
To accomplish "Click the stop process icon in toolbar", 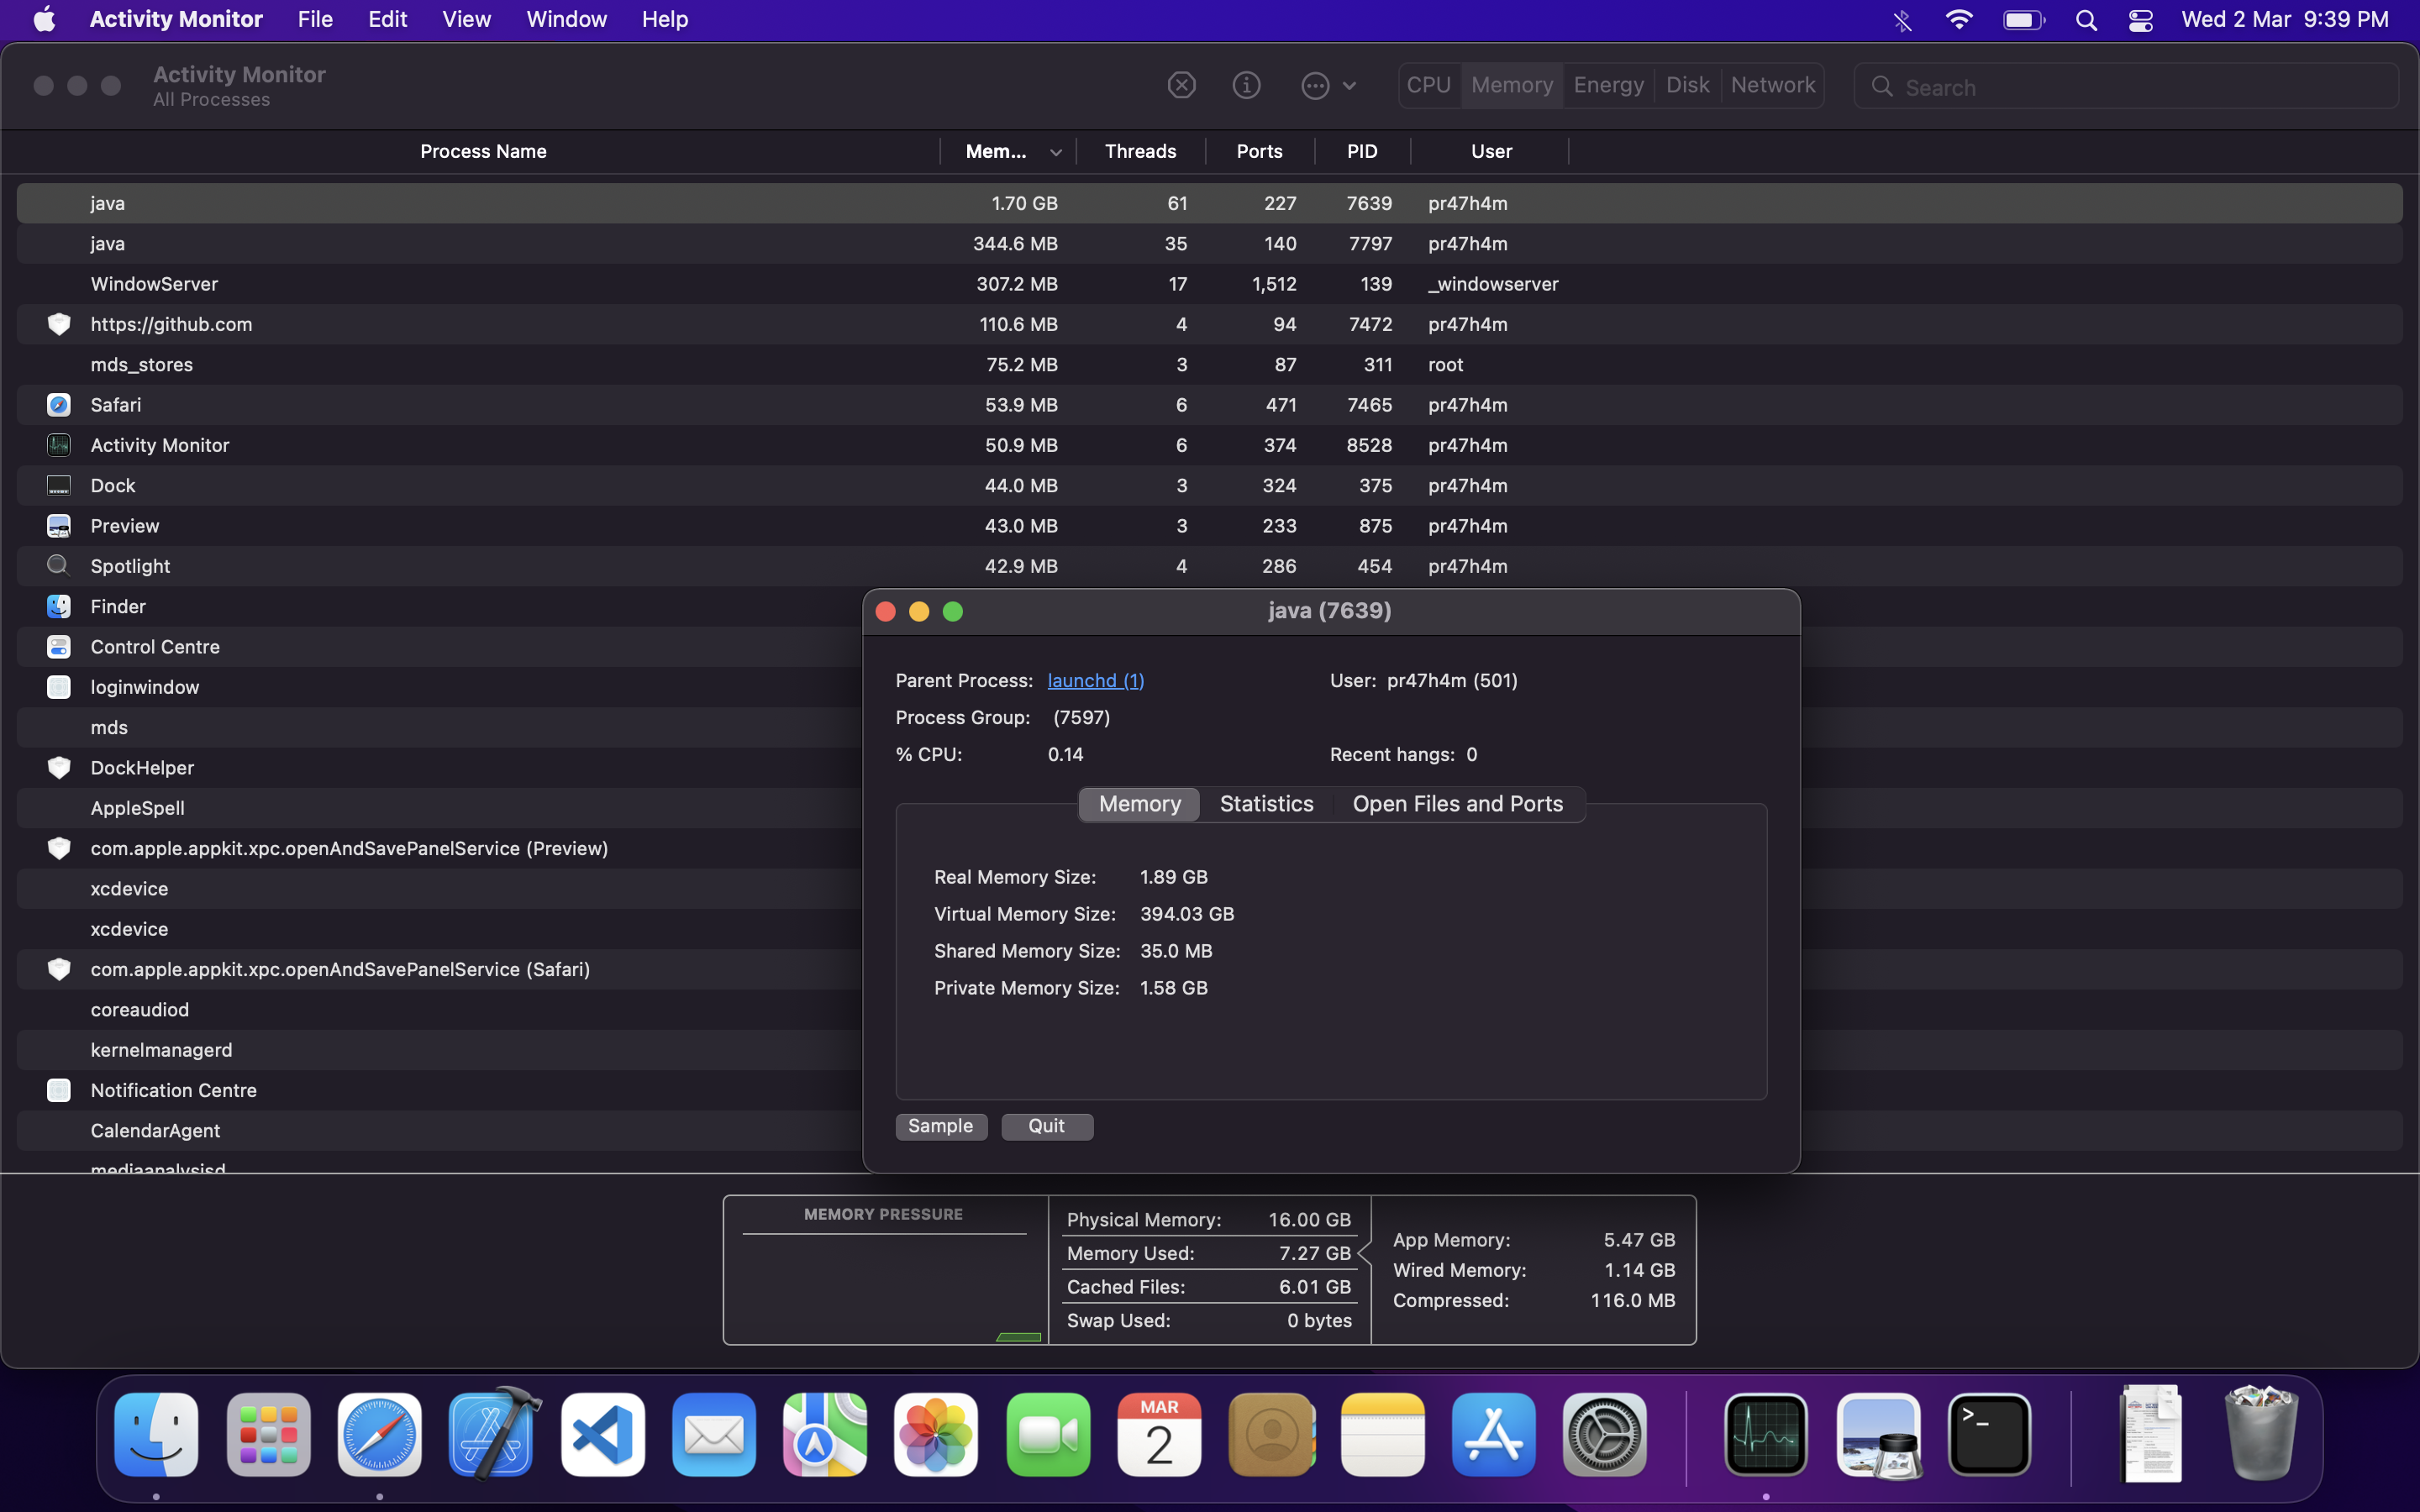I will point(1181,86).
